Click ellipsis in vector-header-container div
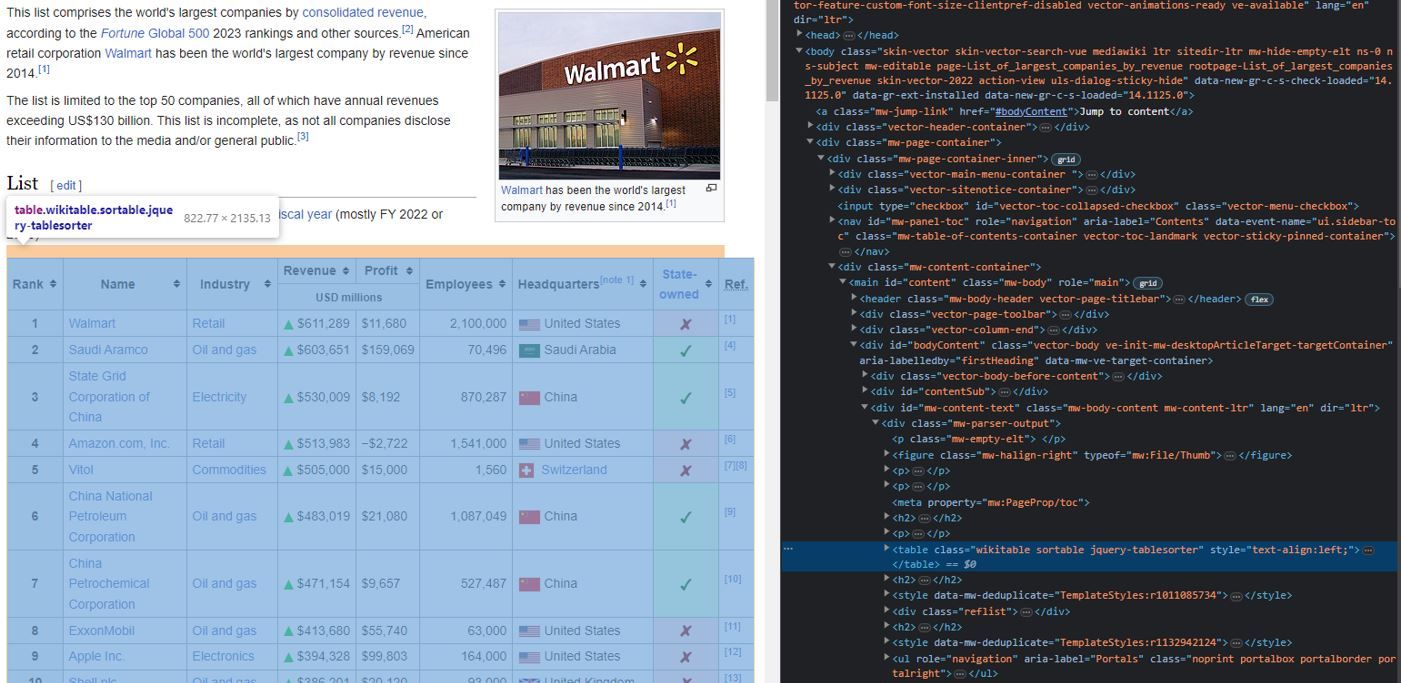 point(1046,128)
